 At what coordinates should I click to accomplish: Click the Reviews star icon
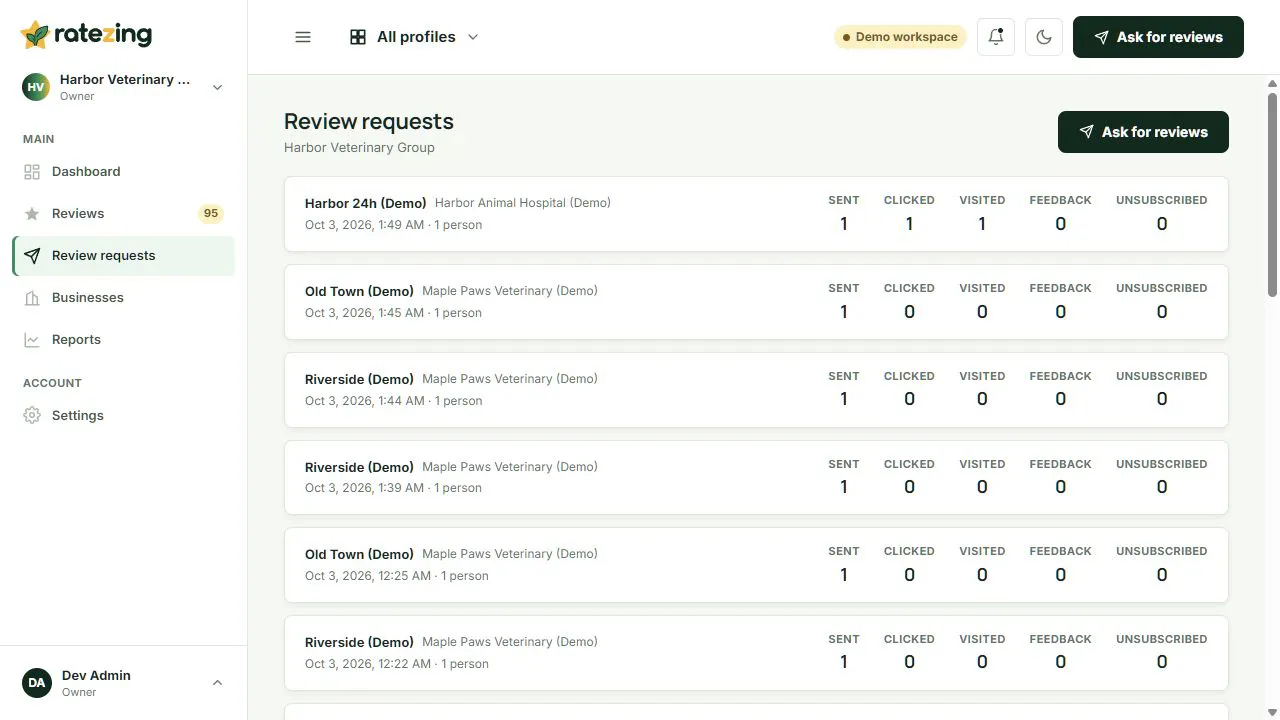tap(32, 214)
